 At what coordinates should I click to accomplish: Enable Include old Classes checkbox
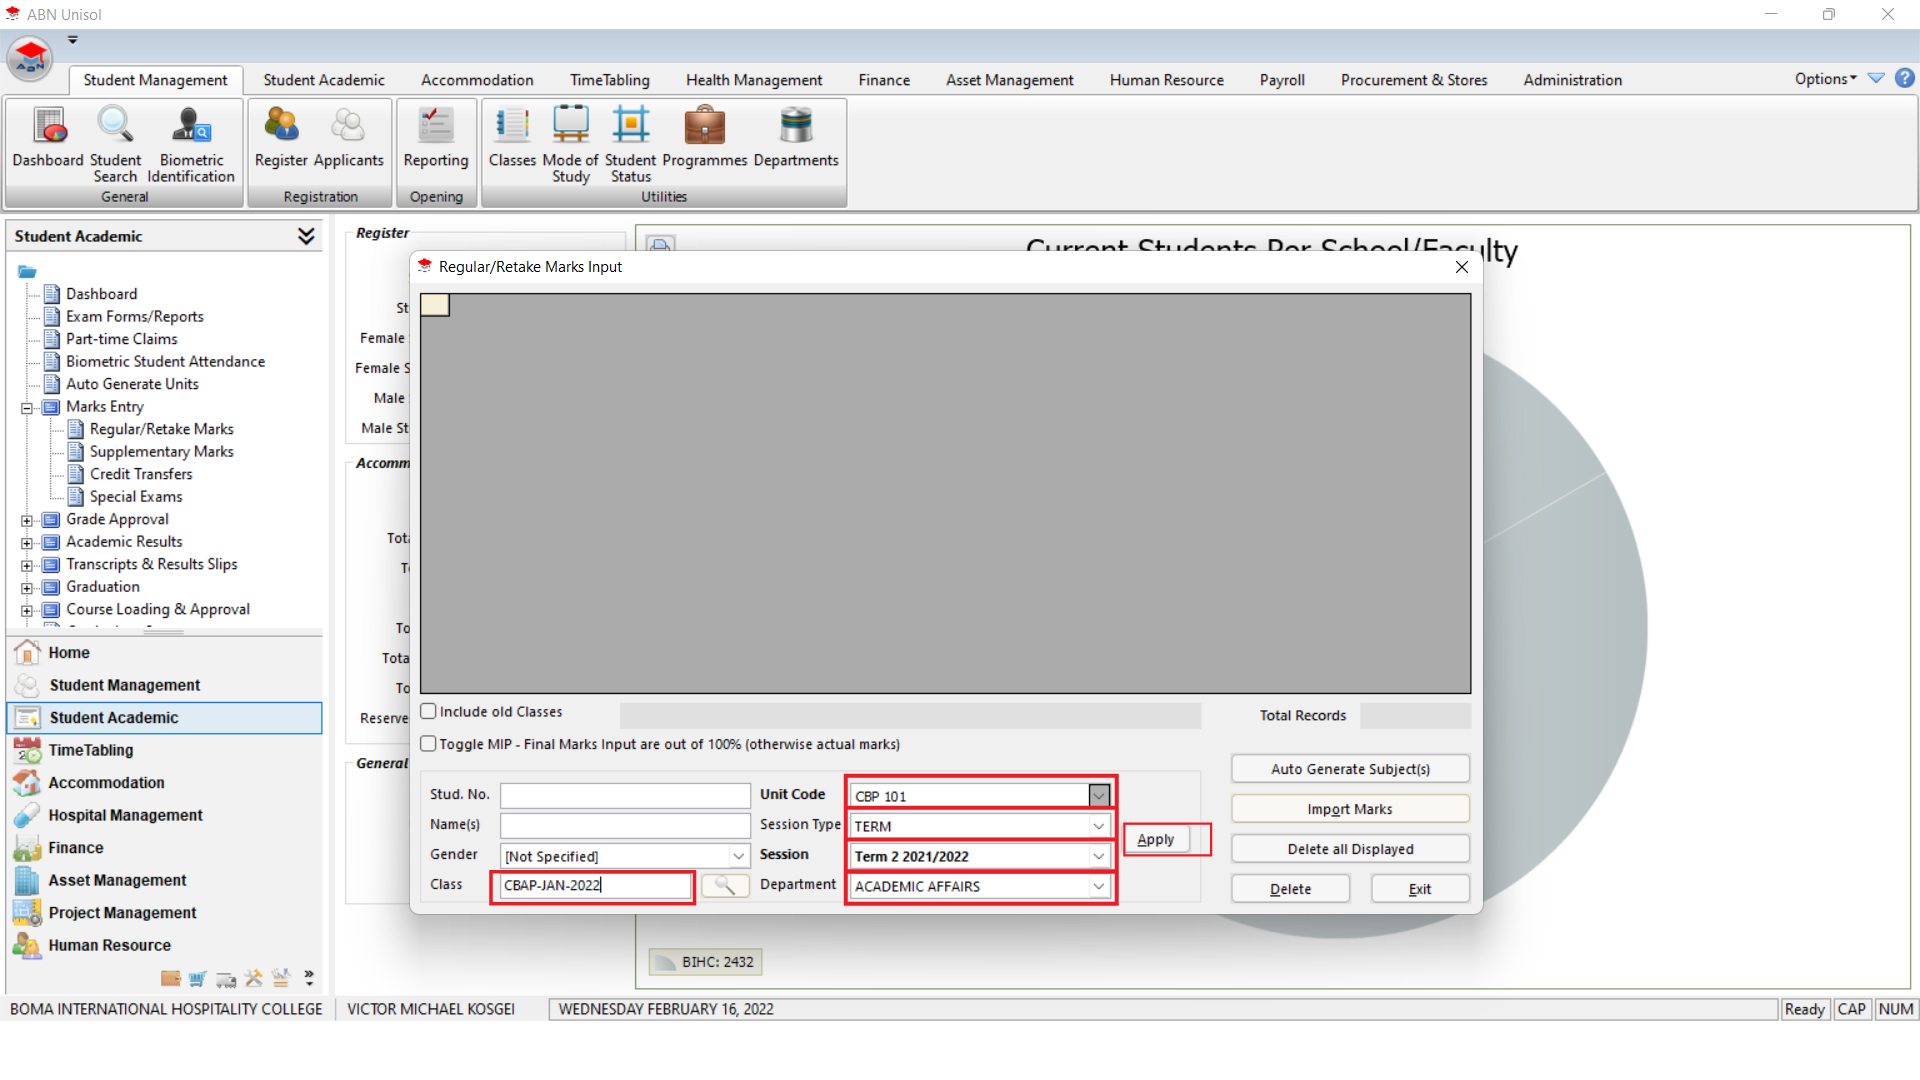click(429, 712)
